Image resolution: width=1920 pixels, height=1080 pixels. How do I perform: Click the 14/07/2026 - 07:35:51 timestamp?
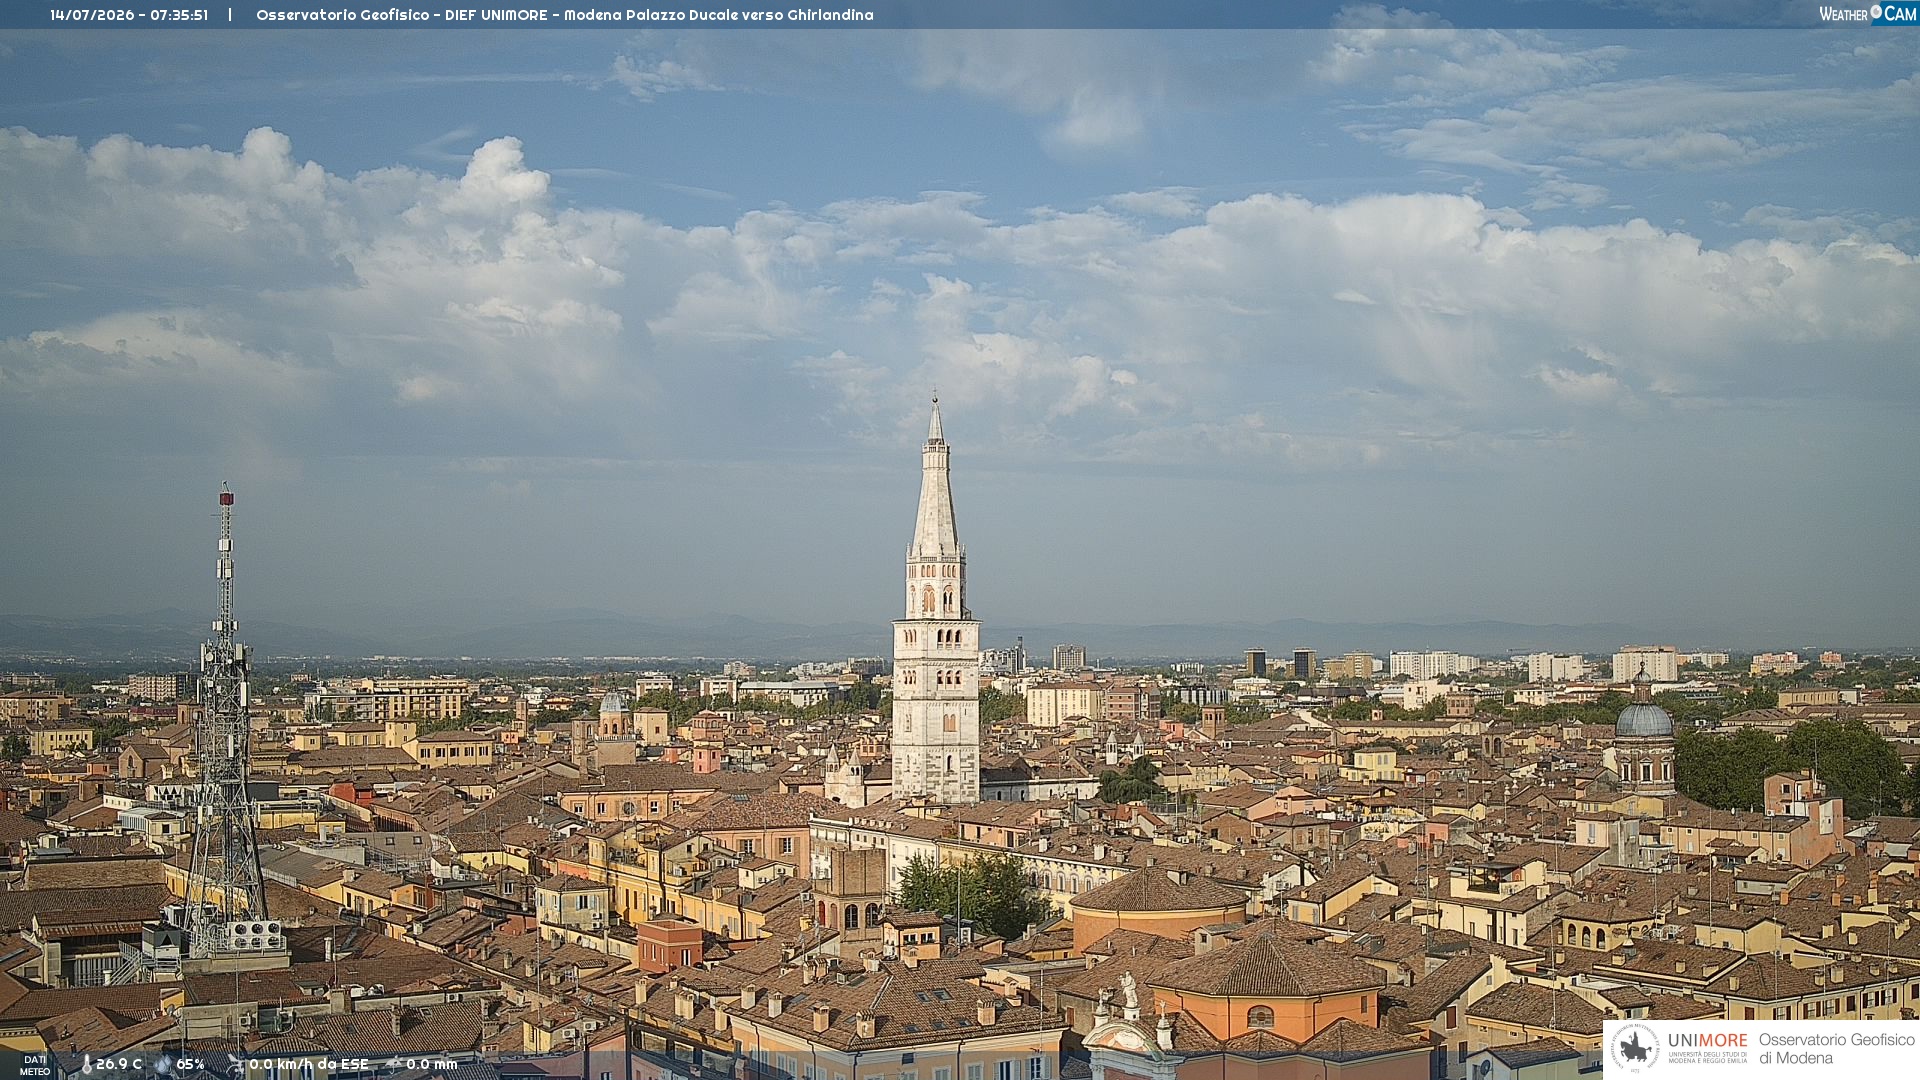[x=129, y=15]
